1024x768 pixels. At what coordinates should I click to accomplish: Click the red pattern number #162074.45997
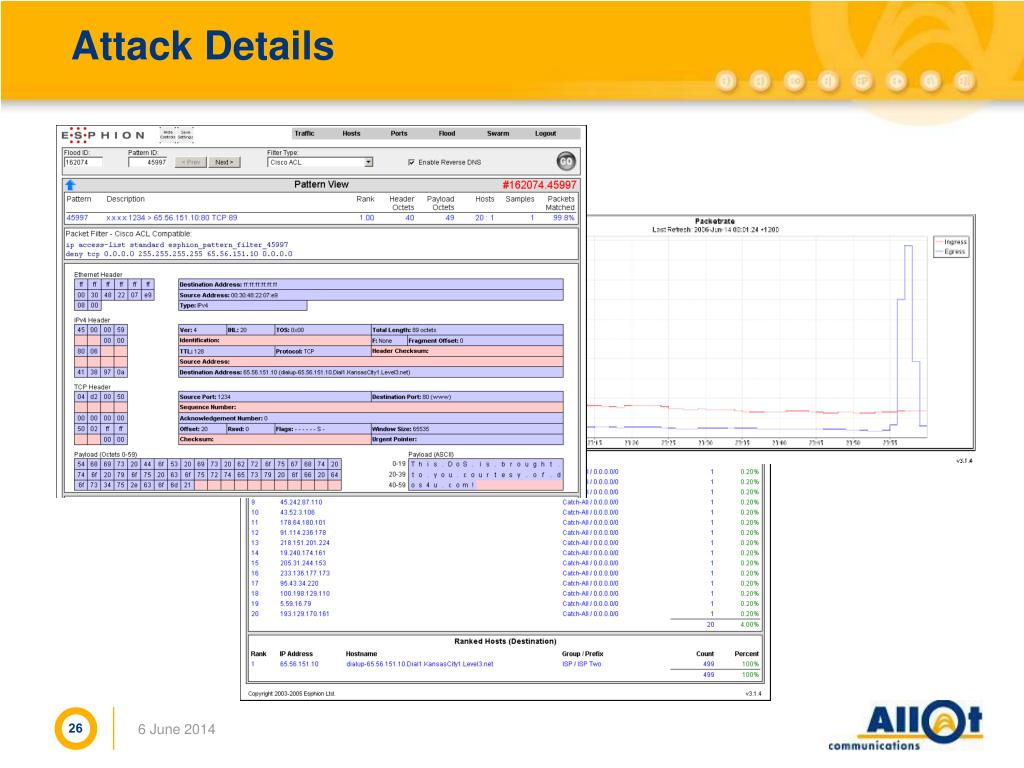tap(539, 185)
